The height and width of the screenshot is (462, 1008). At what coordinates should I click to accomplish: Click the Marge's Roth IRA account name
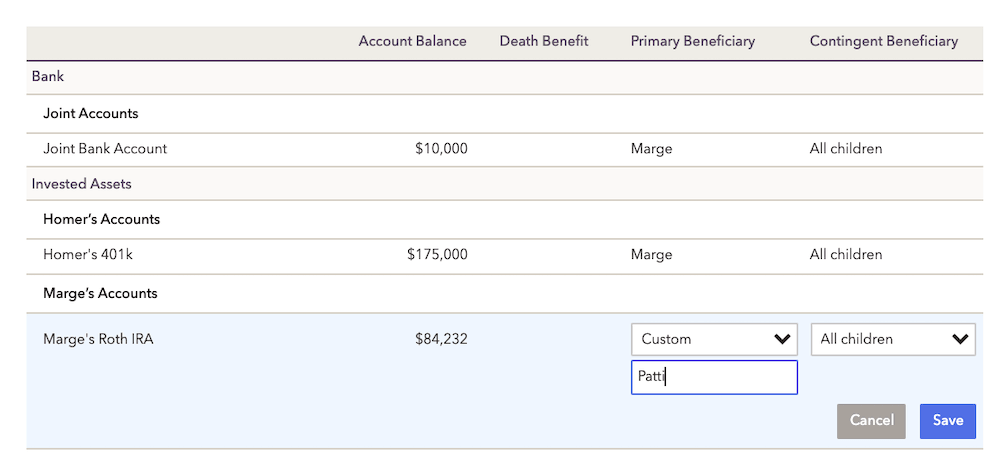click(x=98, y=339)
